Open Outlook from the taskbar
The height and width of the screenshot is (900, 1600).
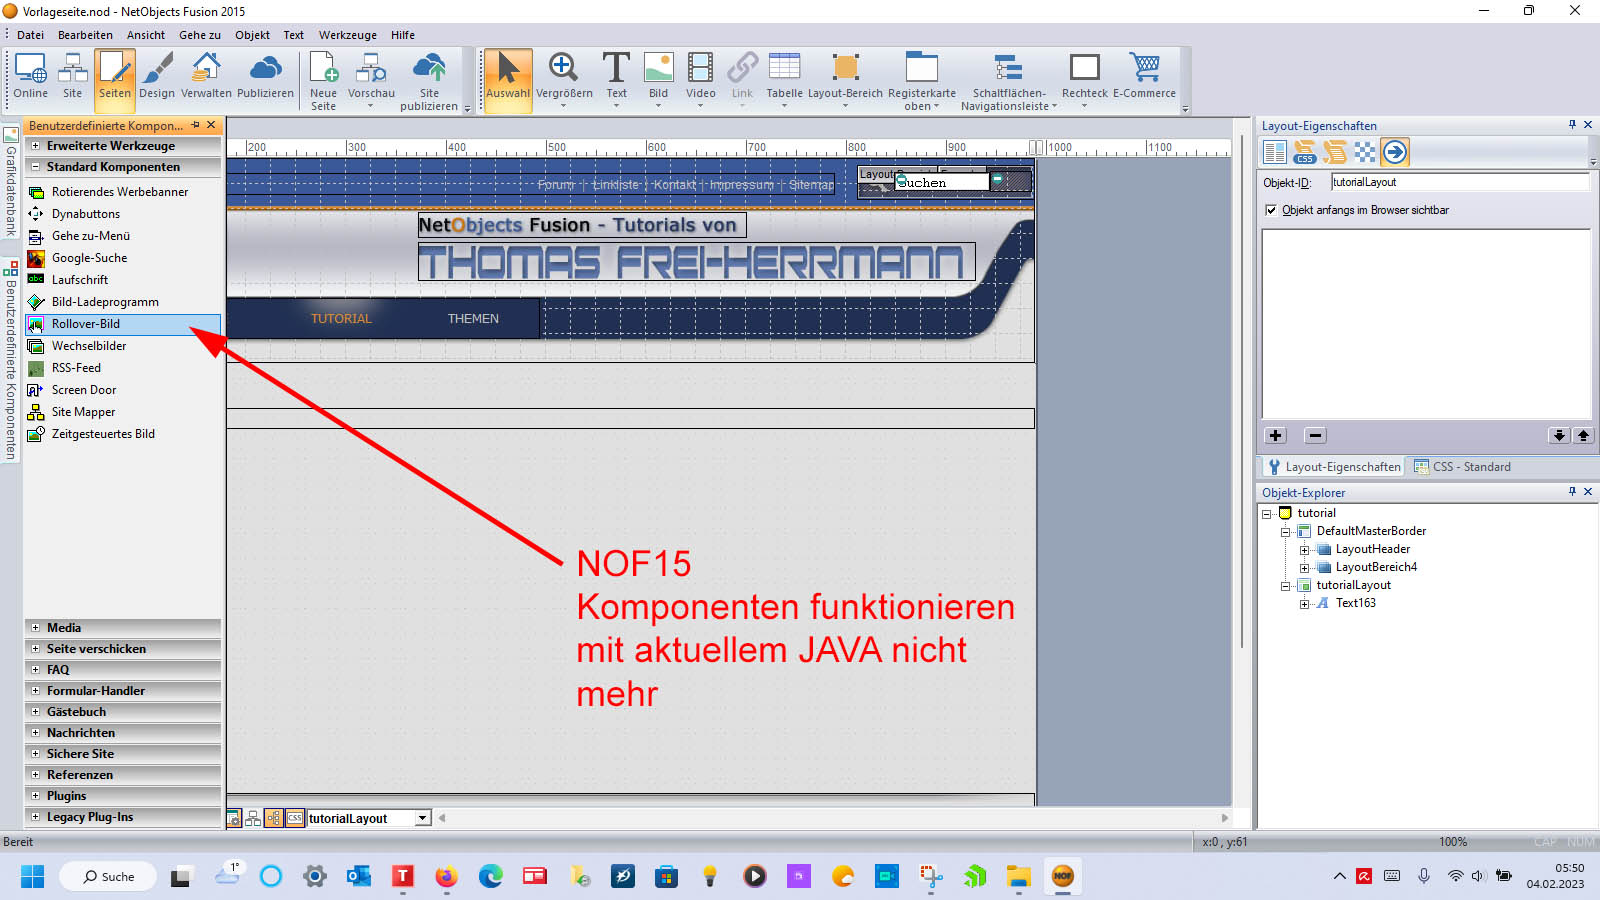tap(358, 877)
